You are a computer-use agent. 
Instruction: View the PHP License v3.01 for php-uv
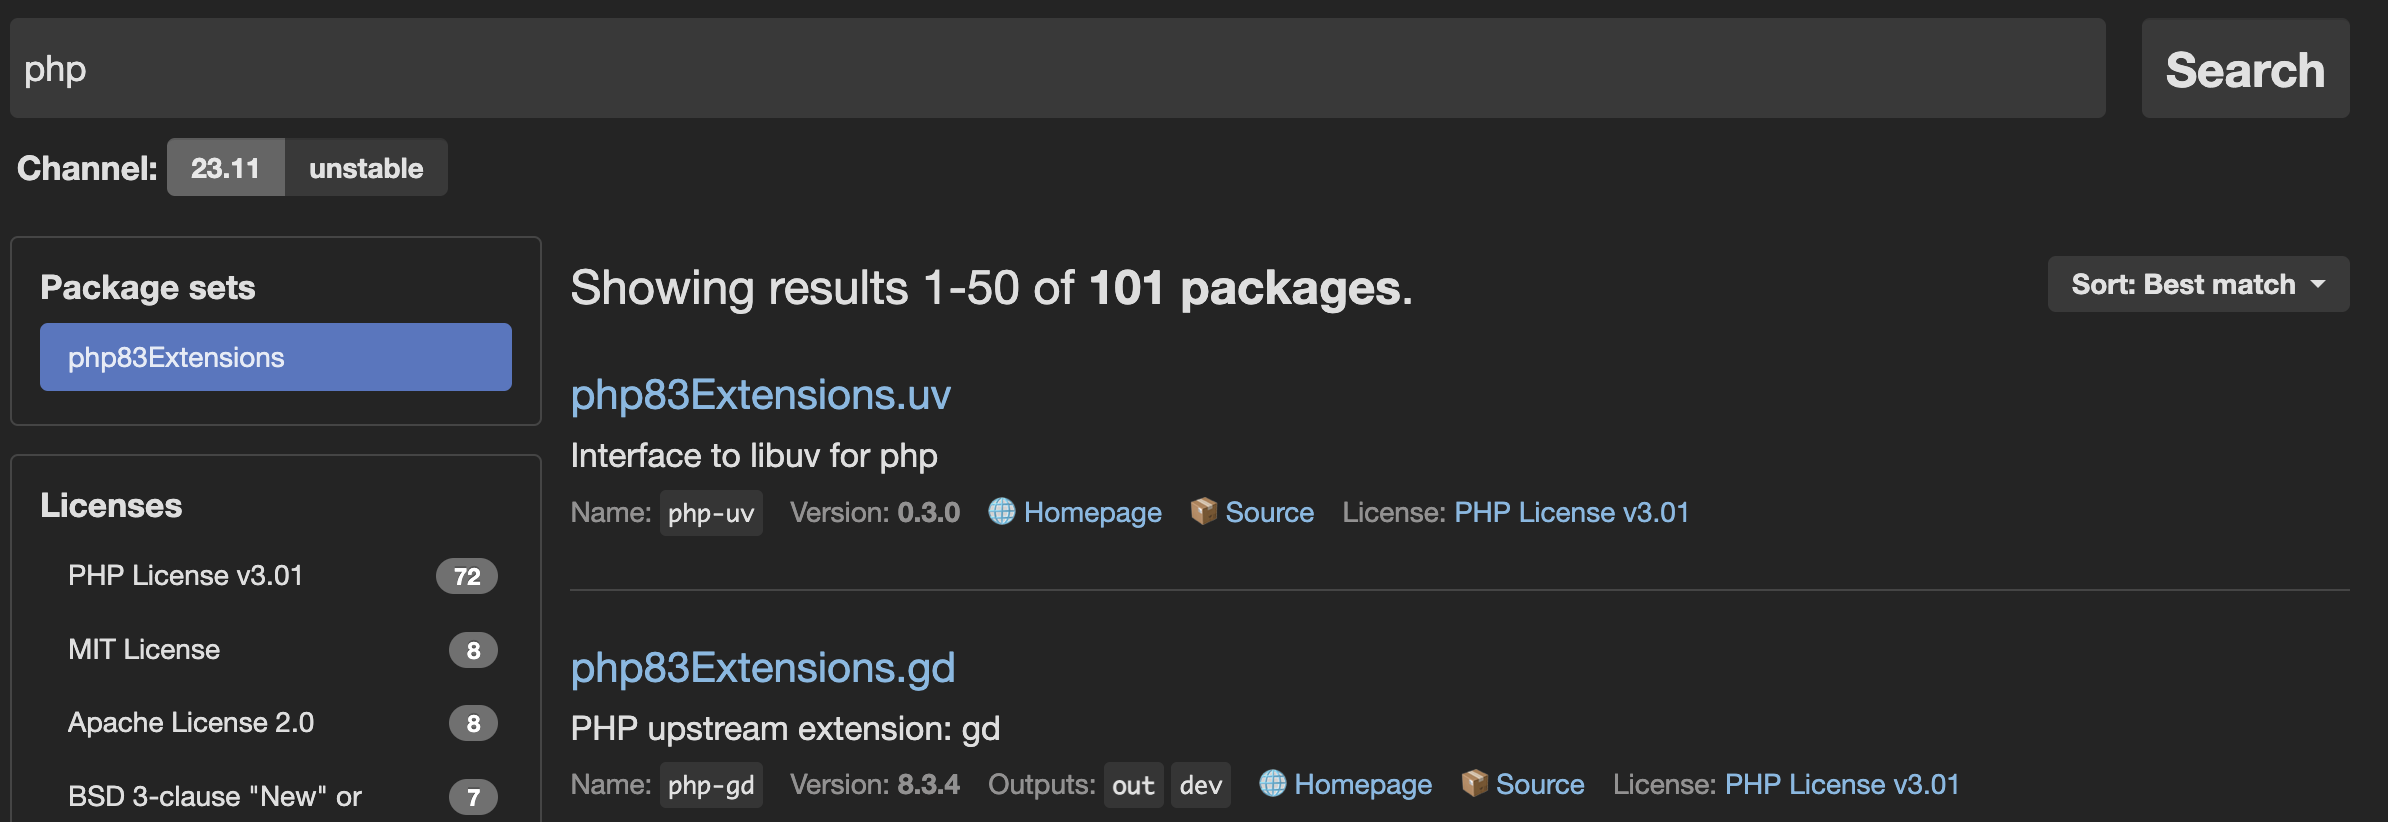tap(1570, 512)
